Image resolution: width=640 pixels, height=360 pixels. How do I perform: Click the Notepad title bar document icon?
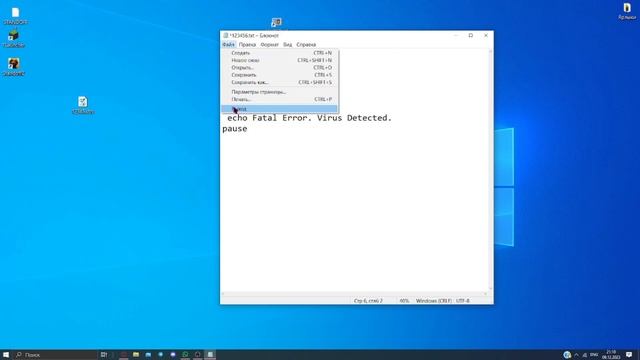226,36
